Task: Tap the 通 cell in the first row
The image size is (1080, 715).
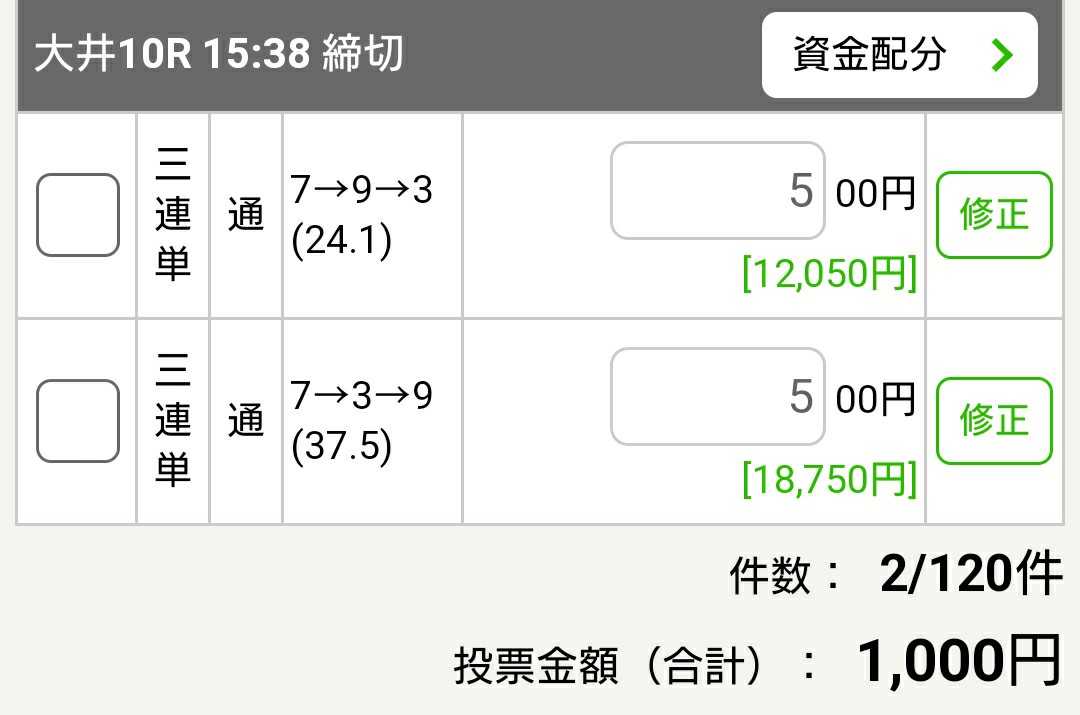Action: pos(246,215)
